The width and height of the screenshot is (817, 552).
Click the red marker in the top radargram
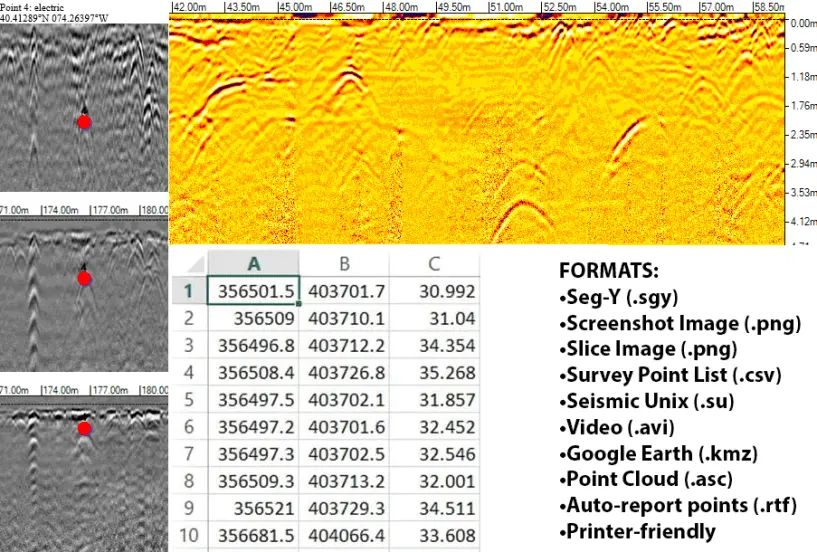[x=84, y=122]
